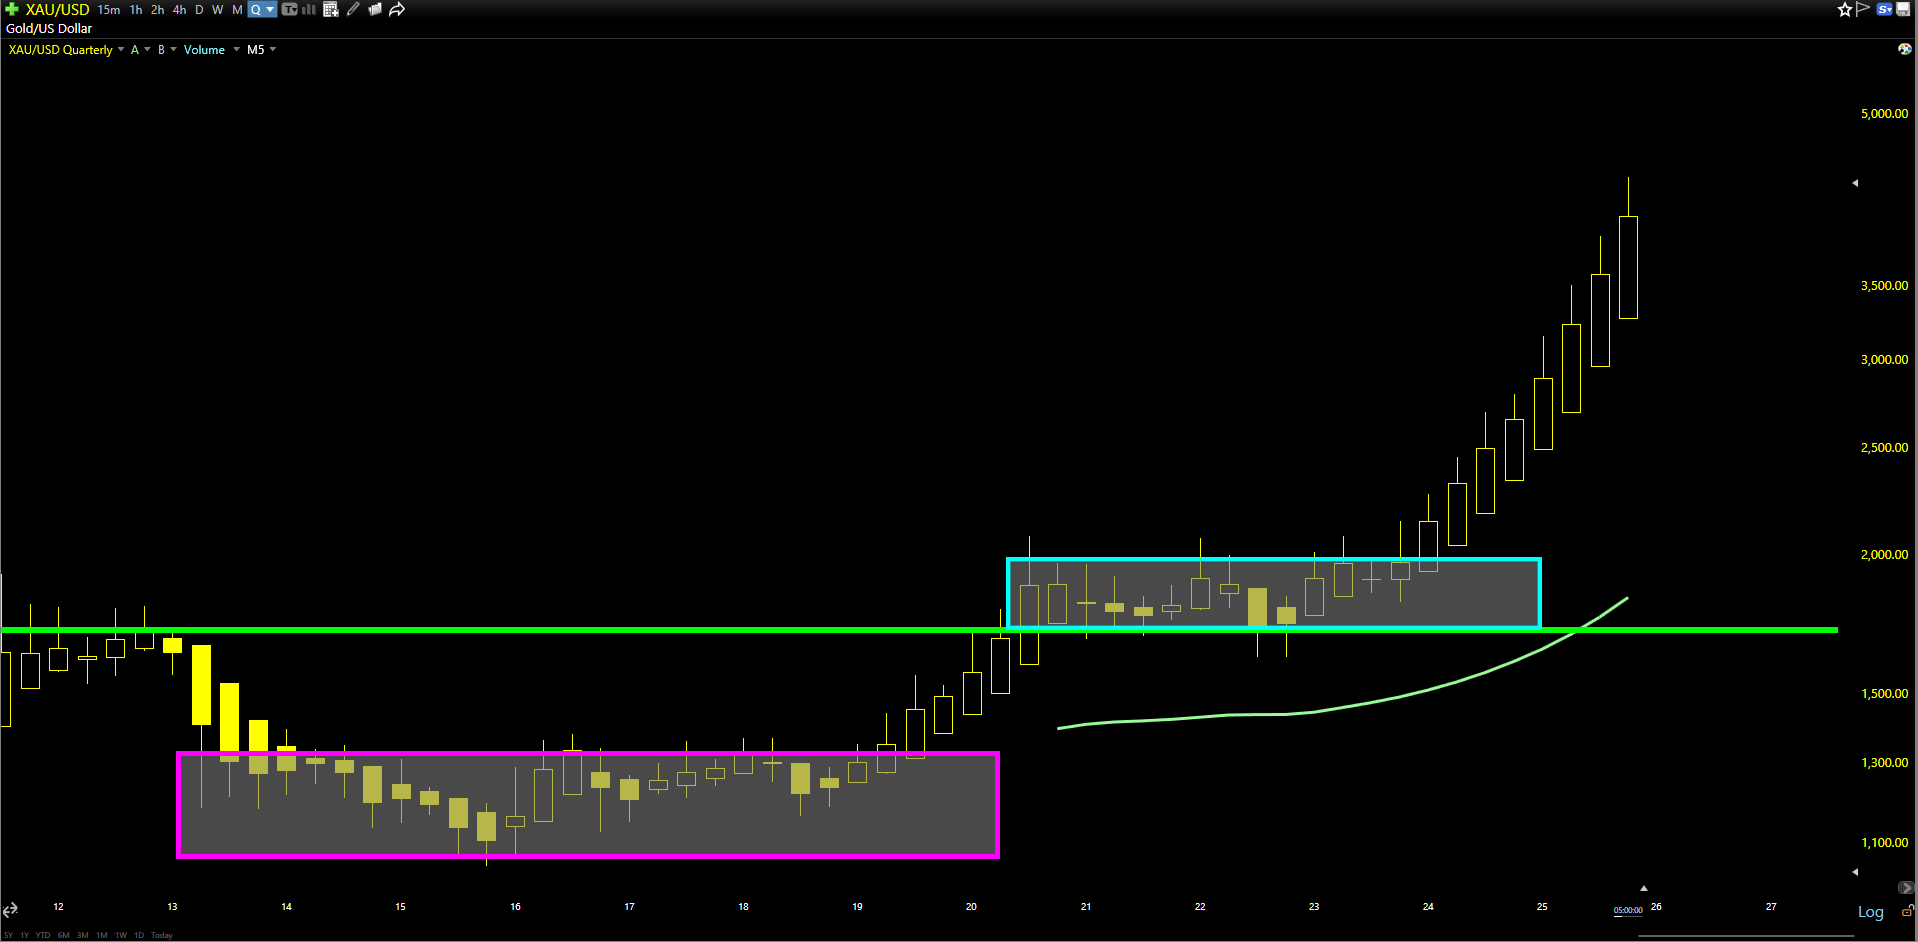Set range to Today

(162, 936)
